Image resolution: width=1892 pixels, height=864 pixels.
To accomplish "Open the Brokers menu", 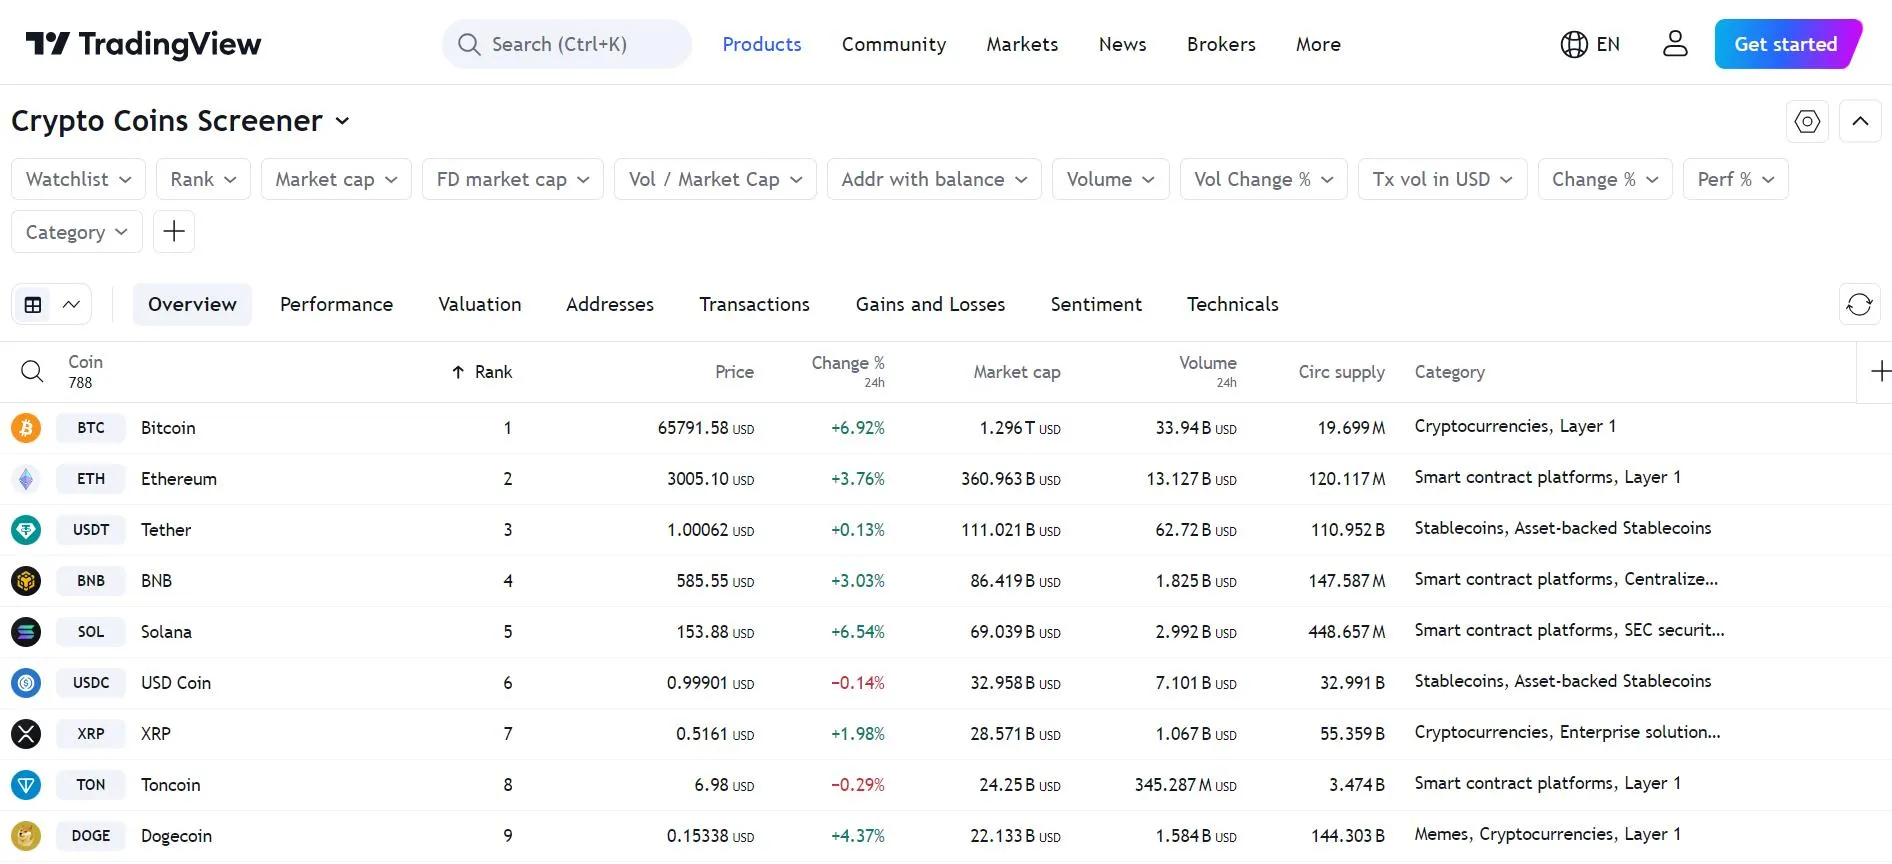I will (x=1221, y=44).
